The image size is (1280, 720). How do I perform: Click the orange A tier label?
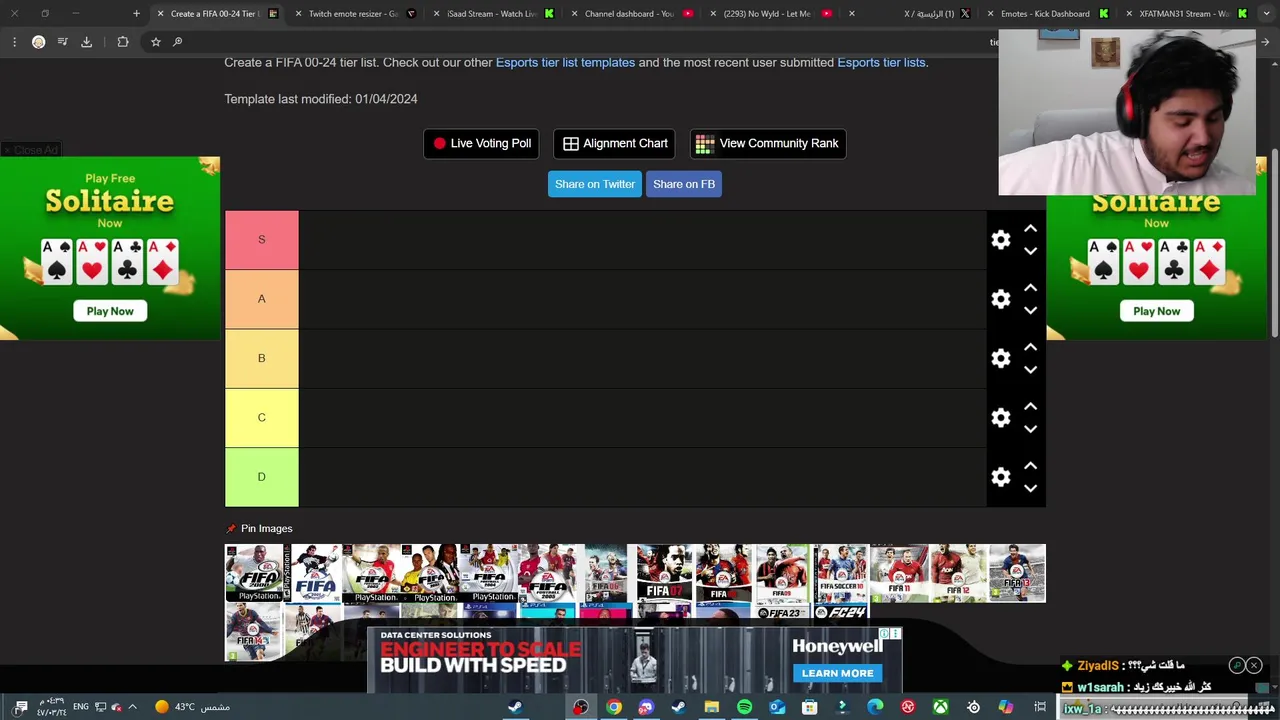pos(262,299)
